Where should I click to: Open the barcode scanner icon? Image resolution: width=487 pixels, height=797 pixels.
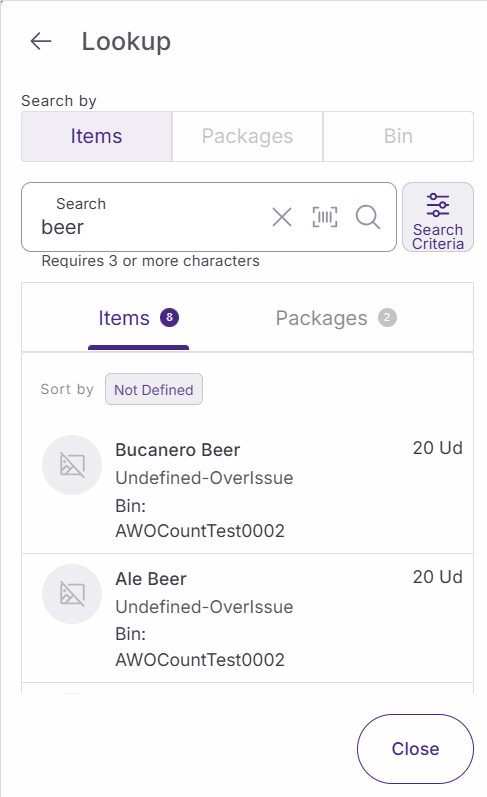[x=325, y=217]
